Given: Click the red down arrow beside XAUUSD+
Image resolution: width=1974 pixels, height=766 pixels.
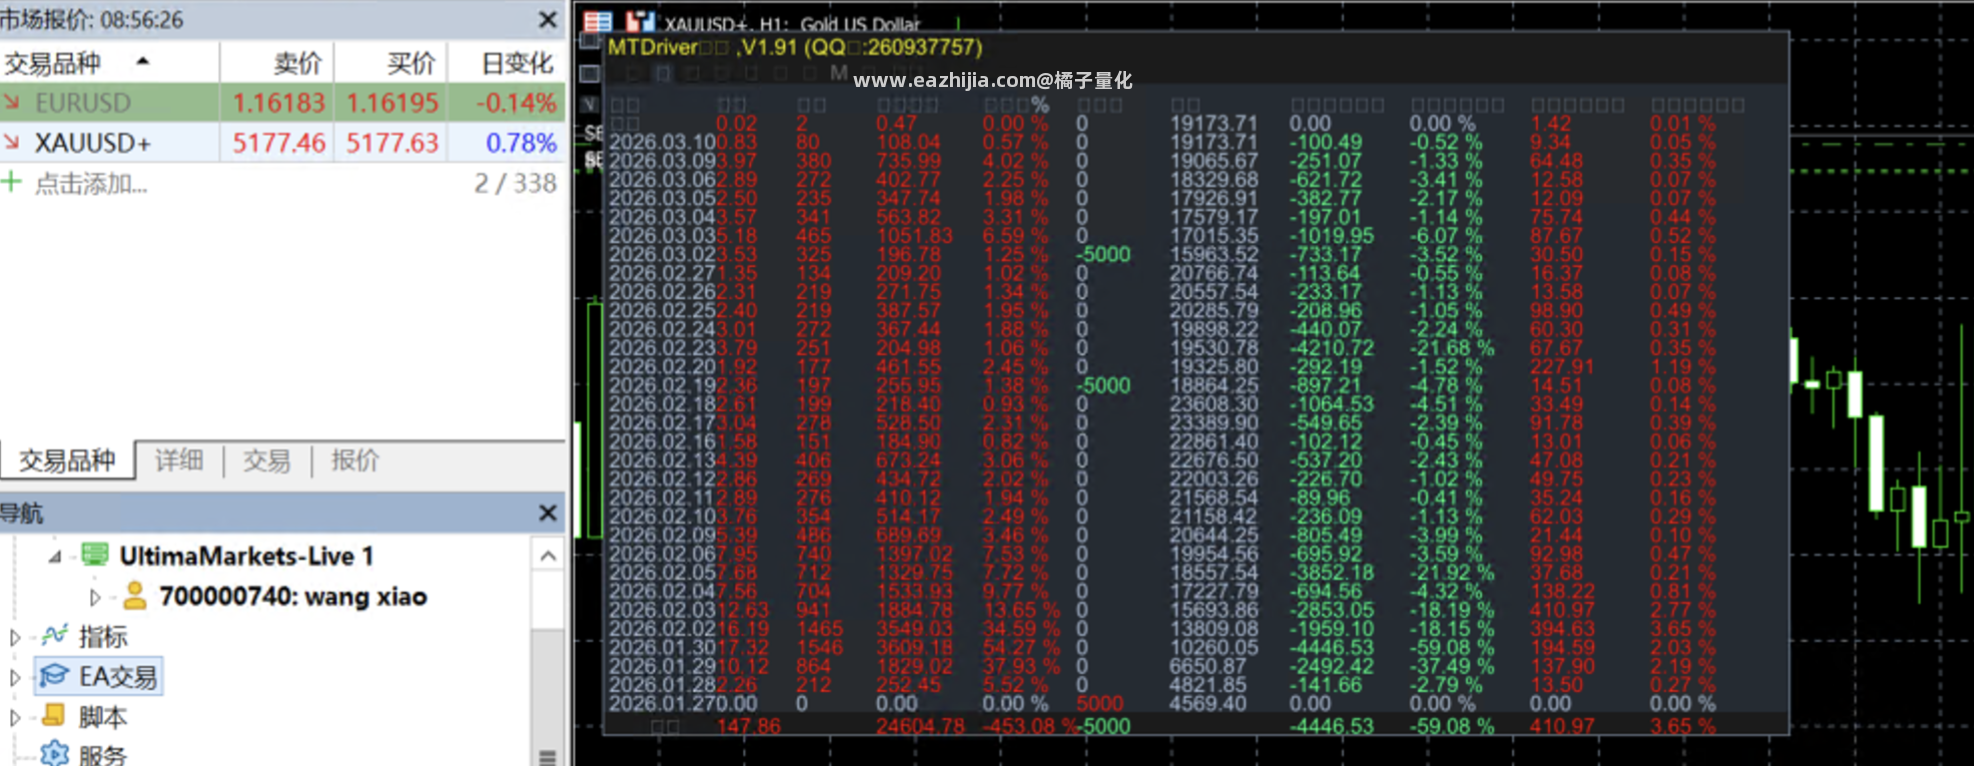Looking at the screenshot, I should coord(12,142).
